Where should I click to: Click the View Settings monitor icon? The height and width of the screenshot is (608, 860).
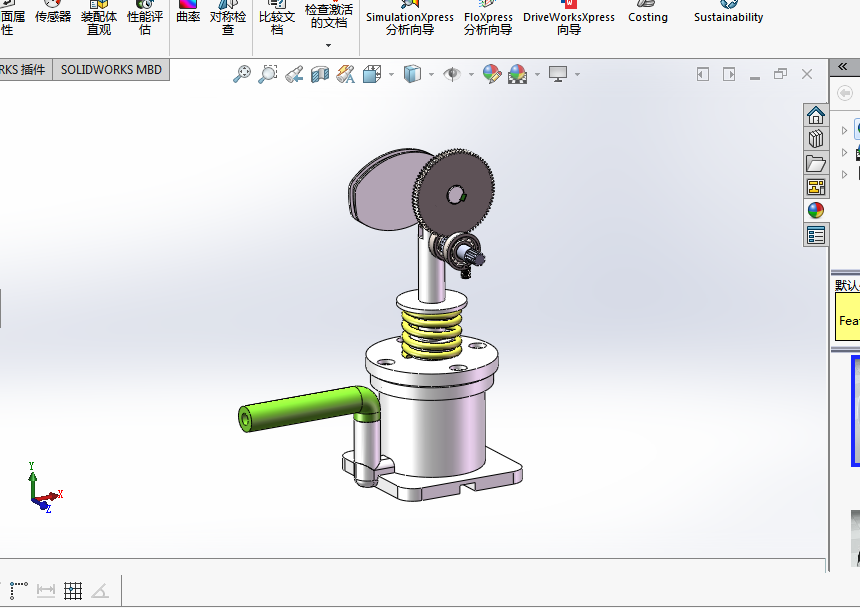pyautogui.click(x=558, y=74)
